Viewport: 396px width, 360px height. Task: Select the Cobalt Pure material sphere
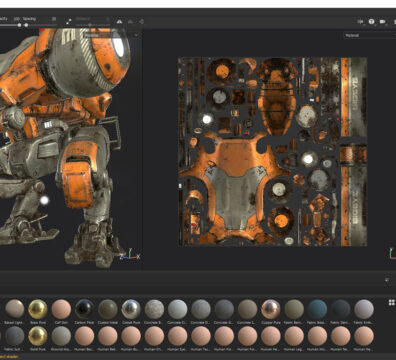coord(131,309)
